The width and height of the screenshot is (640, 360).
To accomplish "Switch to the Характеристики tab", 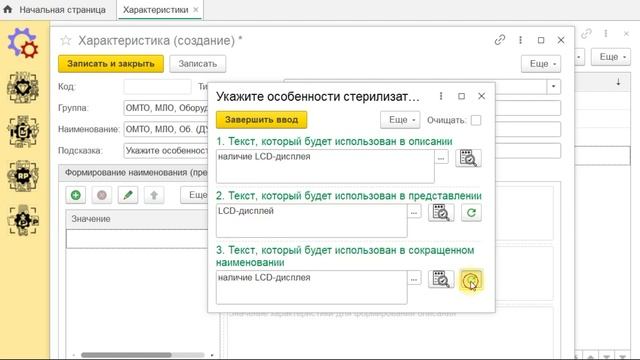I will coord(155,10).
